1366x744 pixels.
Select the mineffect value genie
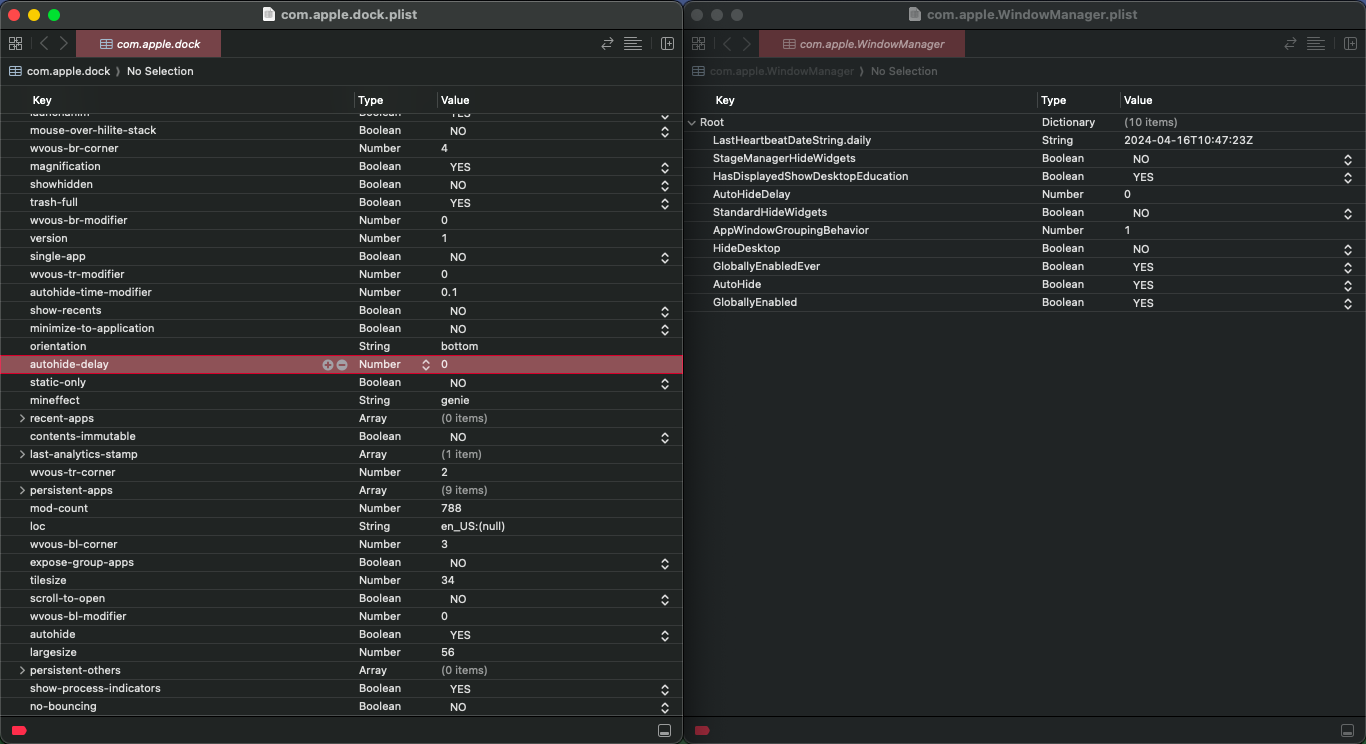455,400
